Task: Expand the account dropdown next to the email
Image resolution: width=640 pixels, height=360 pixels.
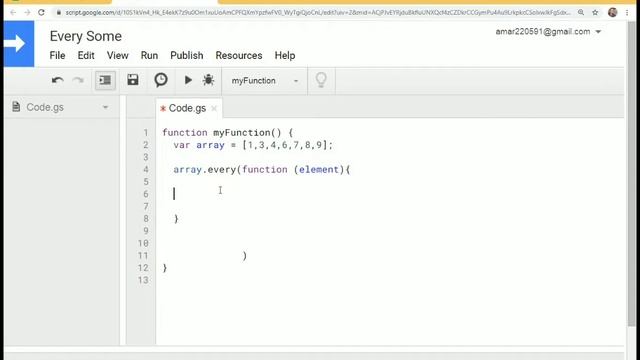Action: (x=598, y=32)
